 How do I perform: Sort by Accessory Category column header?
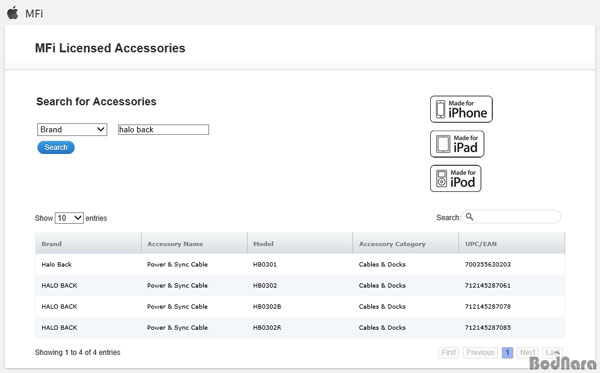pos(406,243)
